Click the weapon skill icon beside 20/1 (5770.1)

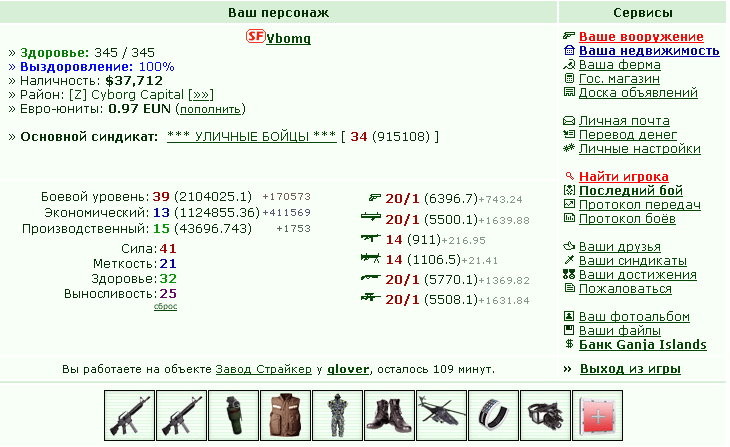point(371,278)
